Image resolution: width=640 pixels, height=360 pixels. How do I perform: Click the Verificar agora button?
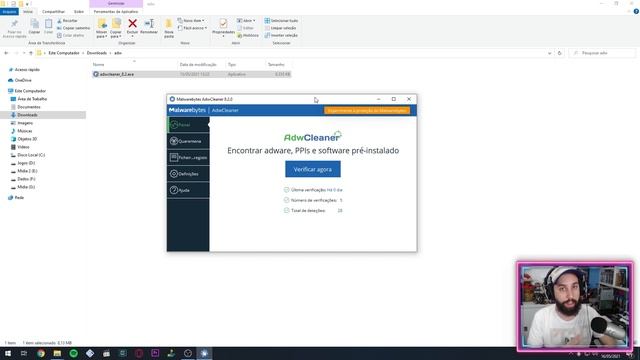coord(313,169)
